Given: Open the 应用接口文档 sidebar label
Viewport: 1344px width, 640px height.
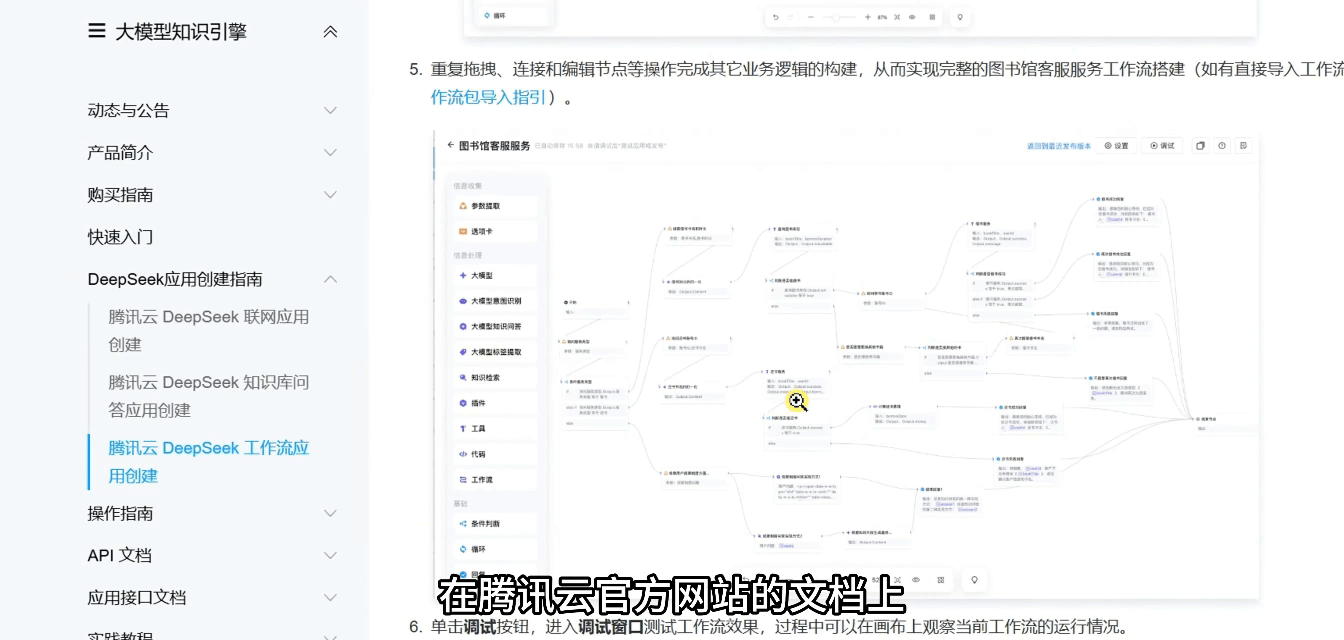Looking at the screenshot, I should pyautogui.click(x=137, y=597).
